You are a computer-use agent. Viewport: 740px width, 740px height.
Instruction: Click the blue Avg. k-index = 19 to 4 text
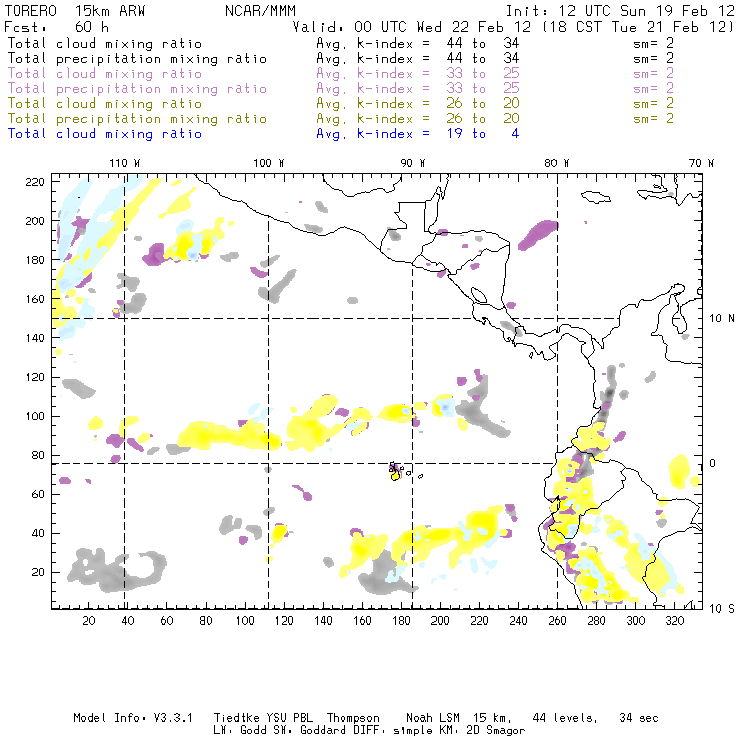coord(417,133)
